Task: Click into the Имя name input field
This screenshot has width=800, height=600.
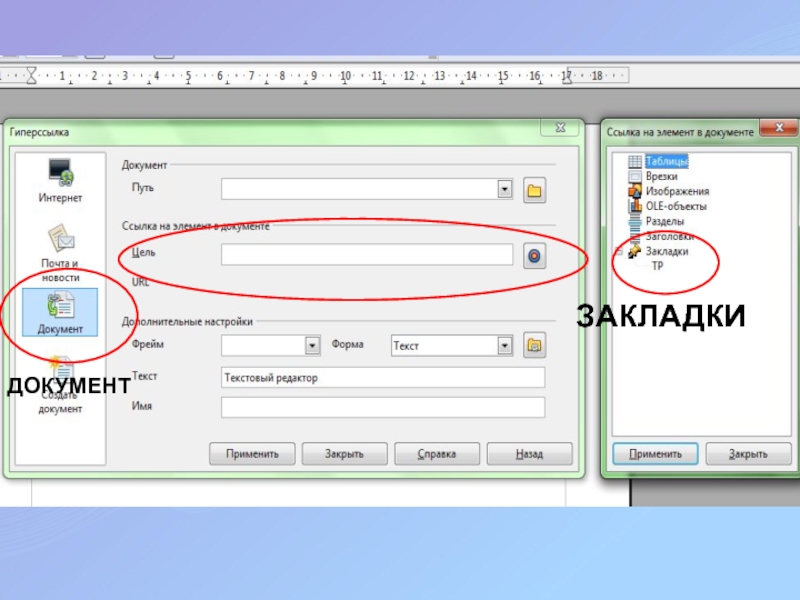Action: click(x=383, y=407)
